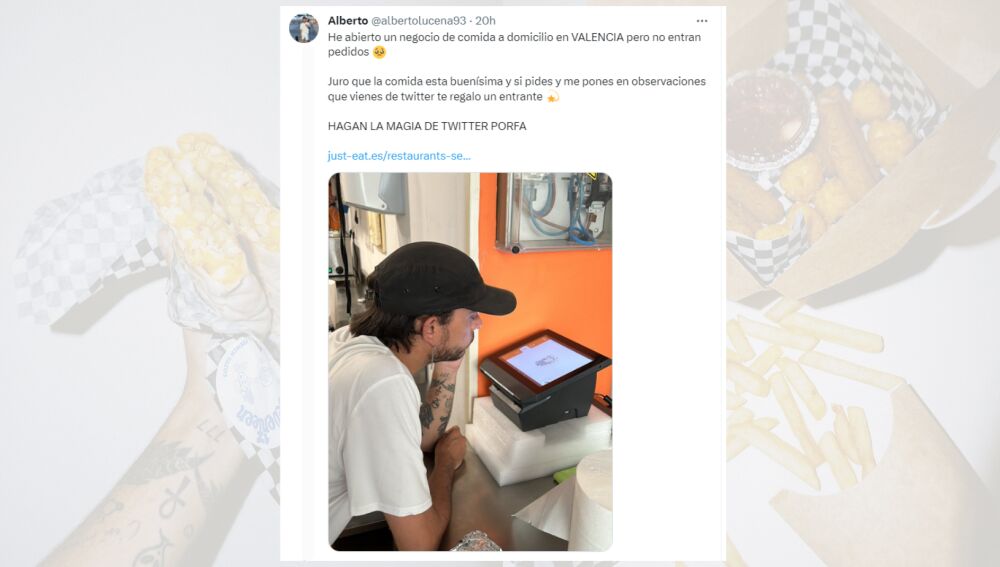Click the electrical box on orange wall
This screenshot has height=567, width=1000.
tap(554, 212)
